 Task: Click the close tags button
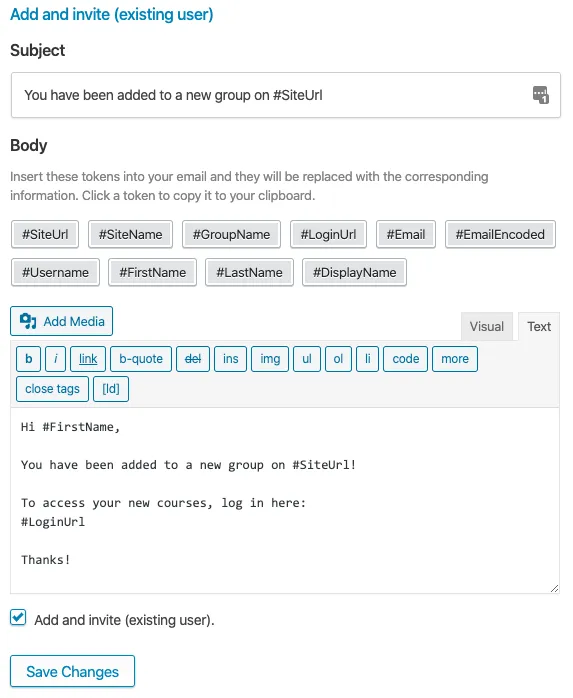pos(53,389)
